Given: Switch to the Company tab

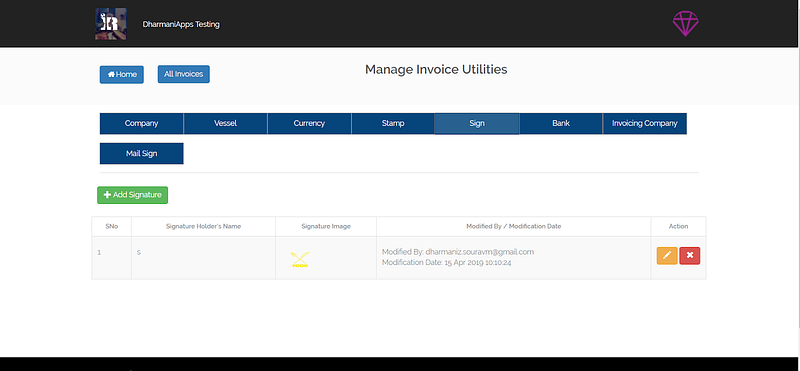Looking at the screenshot, I should 141,123.
